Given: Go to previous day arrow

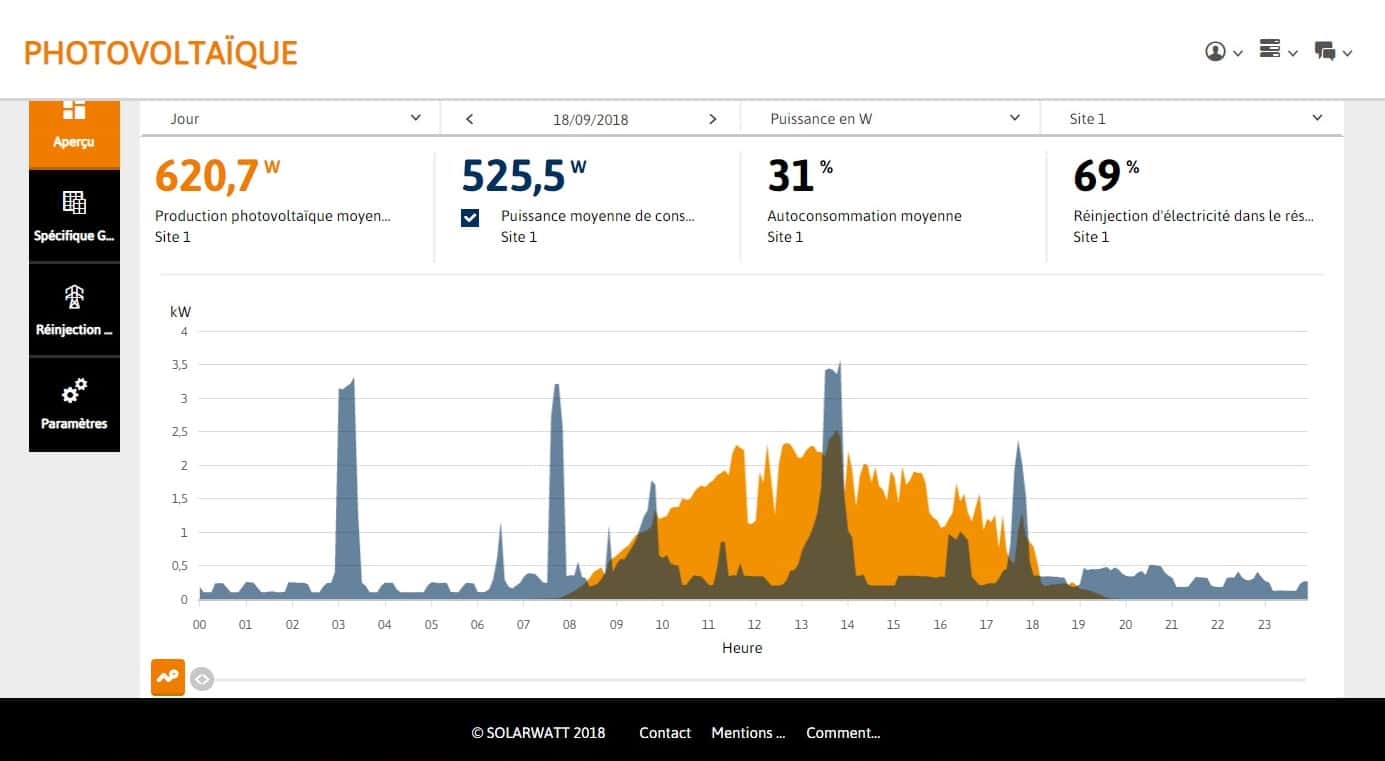Looking at the screenshot, I should 469,119.
